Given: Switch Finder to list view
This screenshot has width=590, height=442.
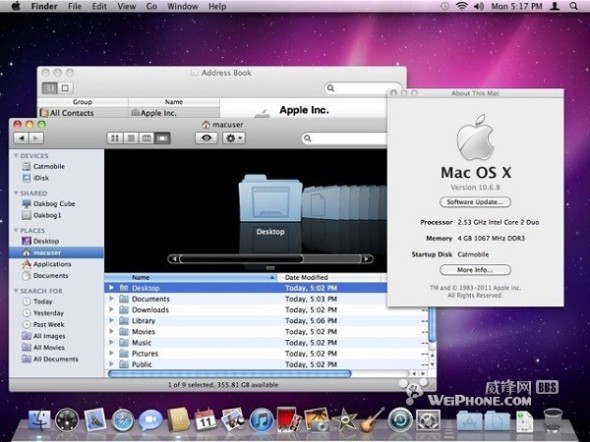Looking at the screenshot, I should click(131, 138).
